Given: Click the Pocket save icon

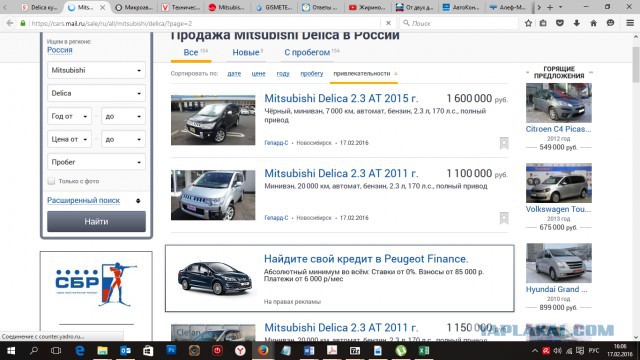Looking at the screenshot, I should [560, 23].
